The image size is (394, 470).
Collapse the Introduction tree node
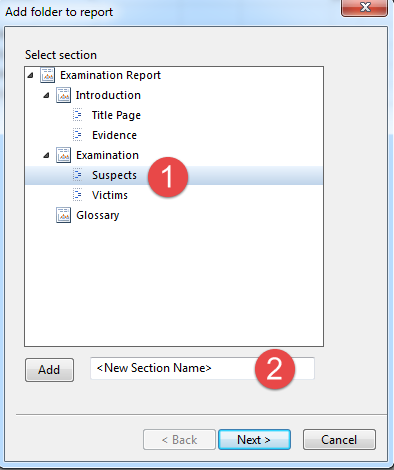[x=46, y=95]
